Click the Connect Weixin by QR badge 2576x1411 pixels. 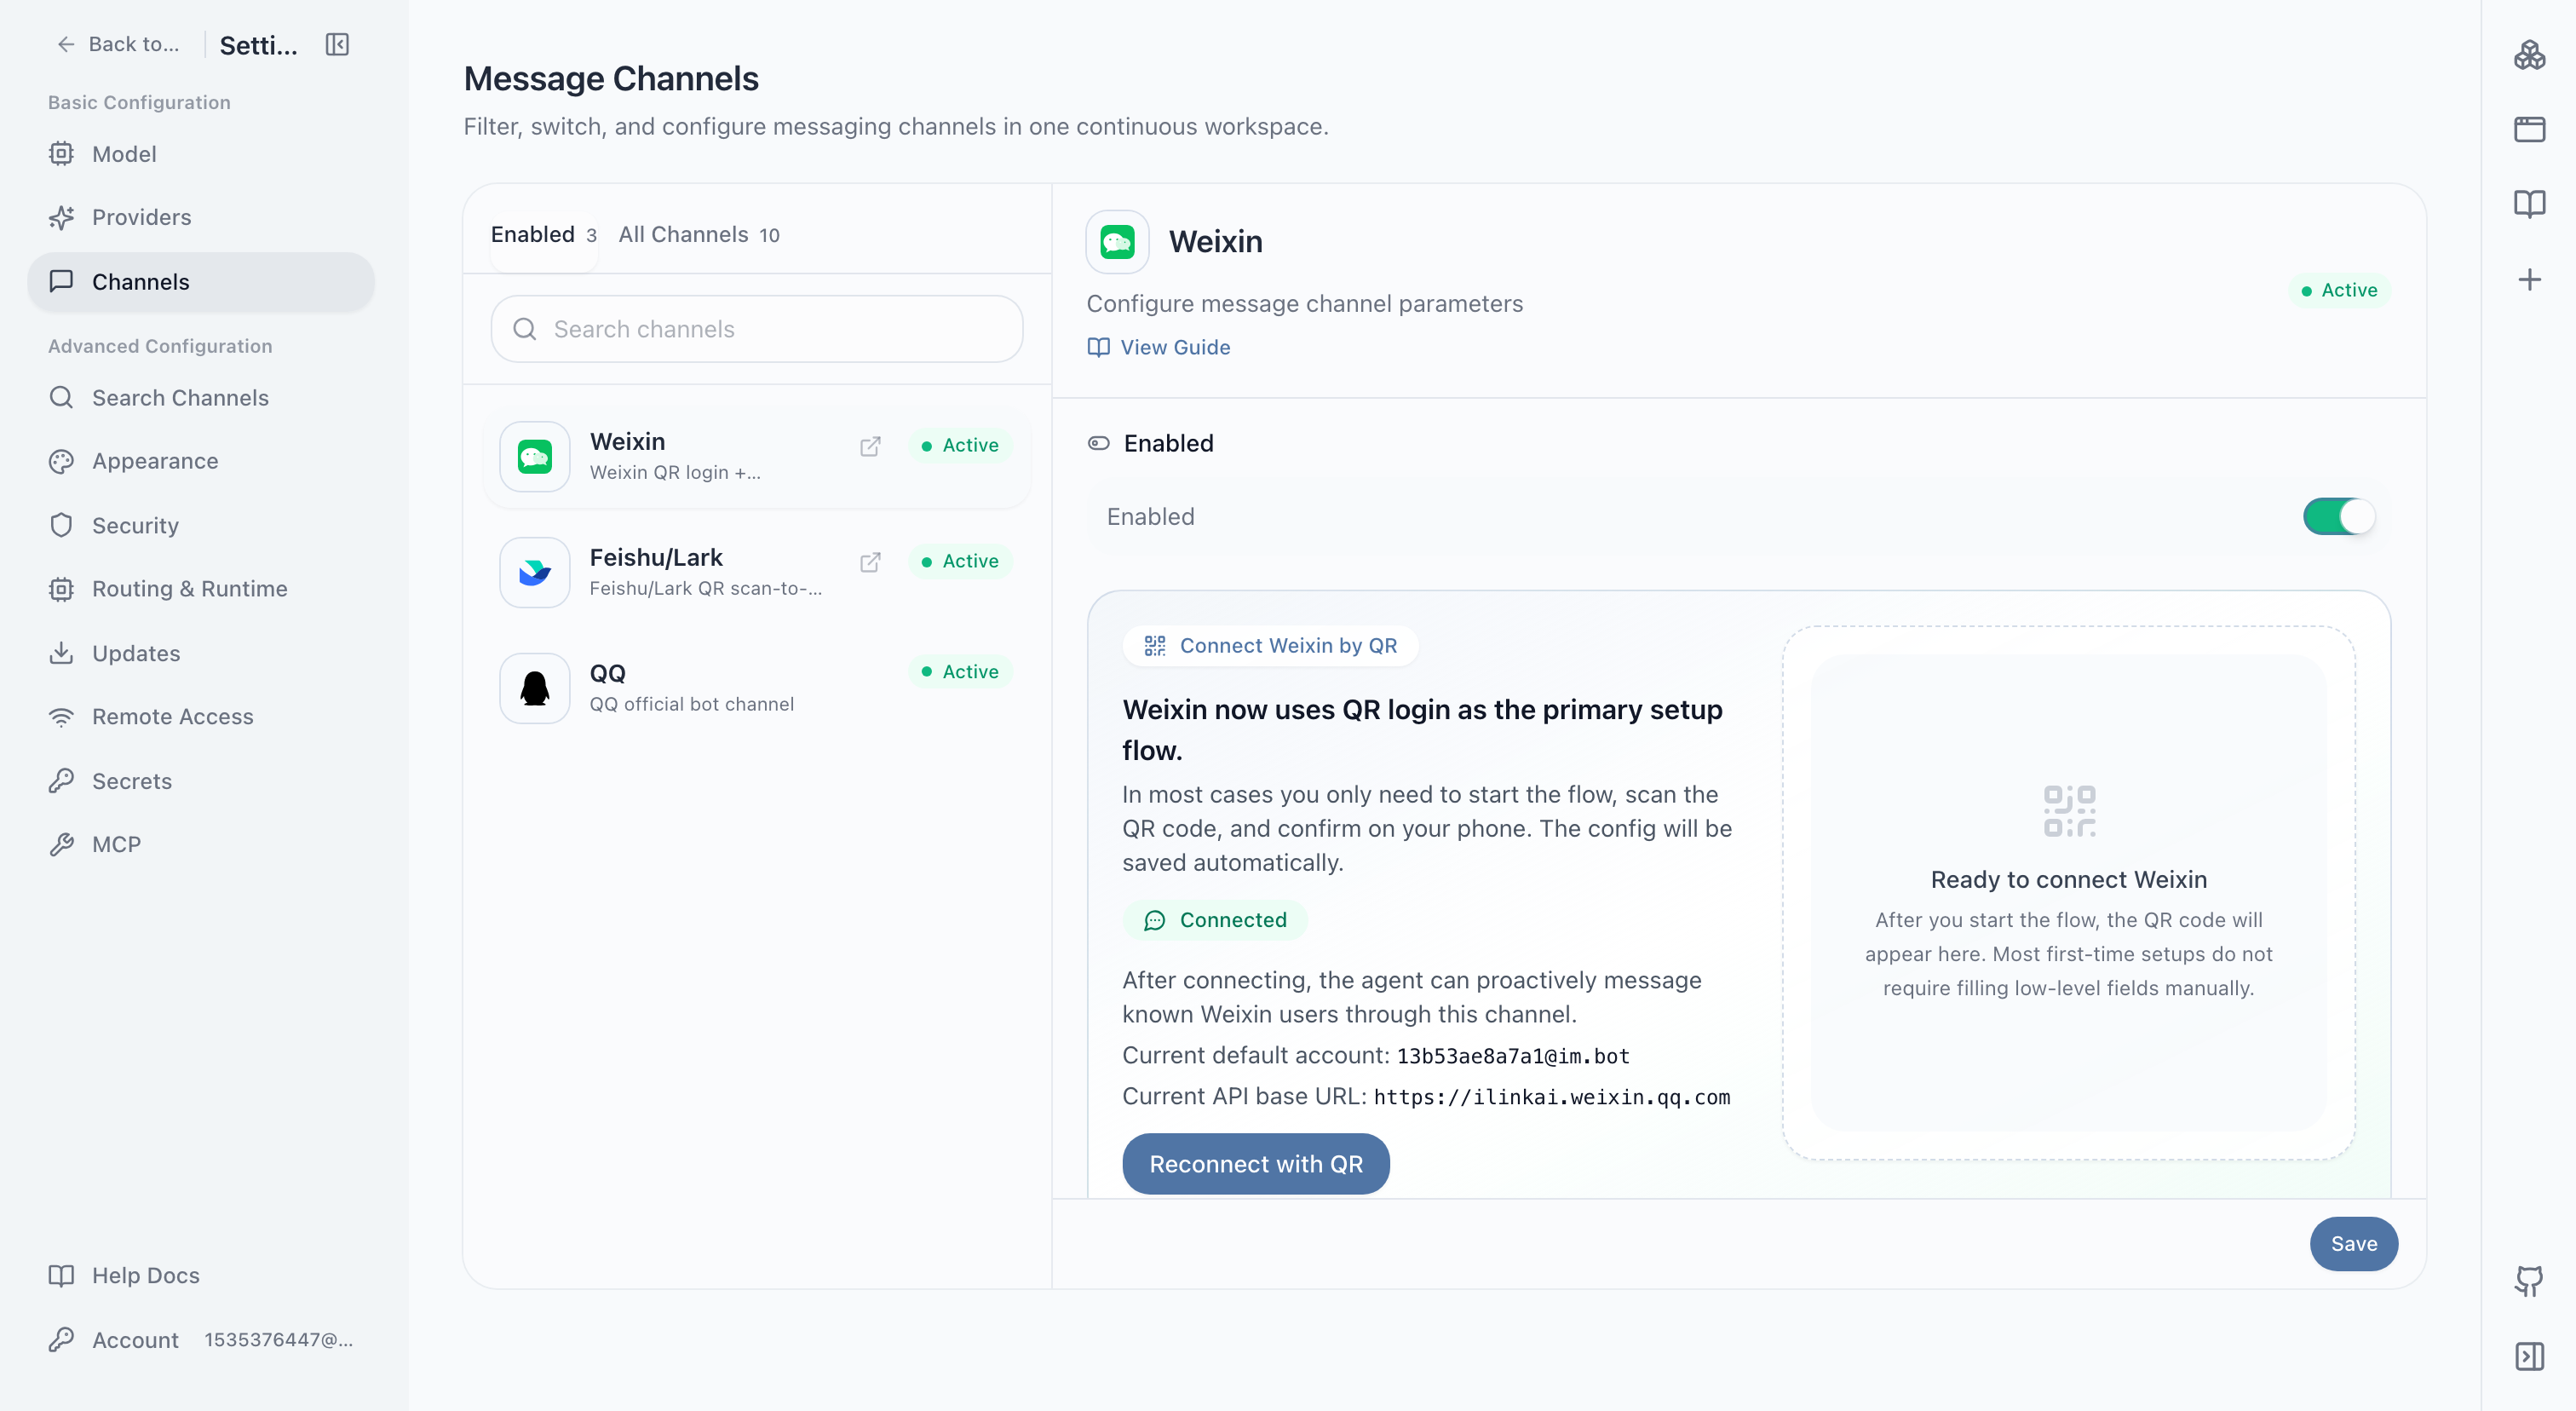pyautogui.click(x=1270, y=646)
